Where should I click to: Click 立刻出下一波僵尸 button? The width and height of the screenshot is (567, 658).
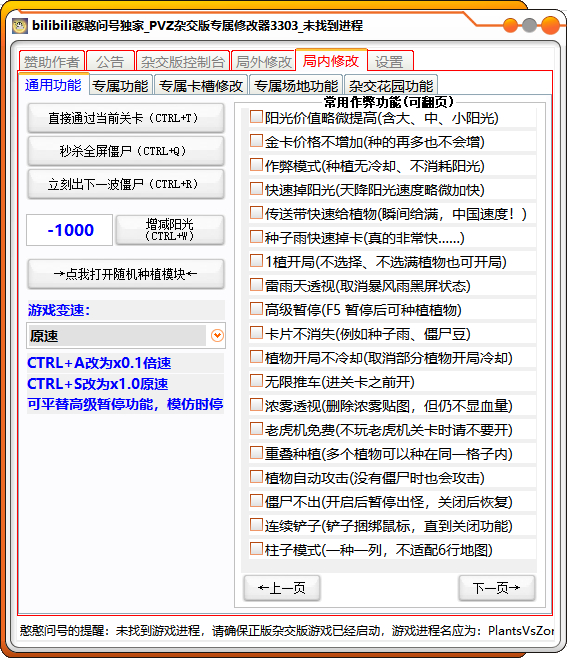coord(126,184)
